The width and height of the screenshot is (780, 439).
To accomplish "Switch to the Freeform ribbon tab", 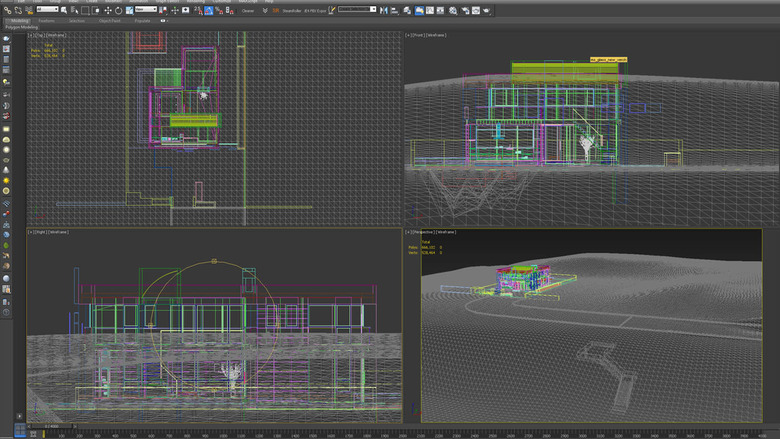I will [47, 20].
